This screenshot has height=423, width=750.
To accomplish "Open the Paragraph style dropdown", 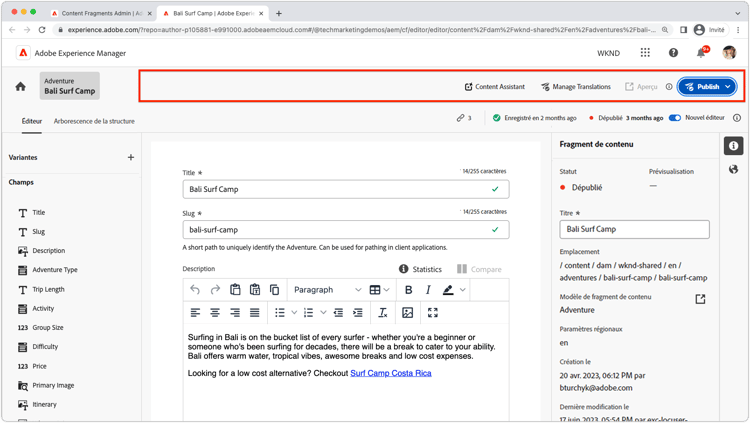I will point(327,289).
